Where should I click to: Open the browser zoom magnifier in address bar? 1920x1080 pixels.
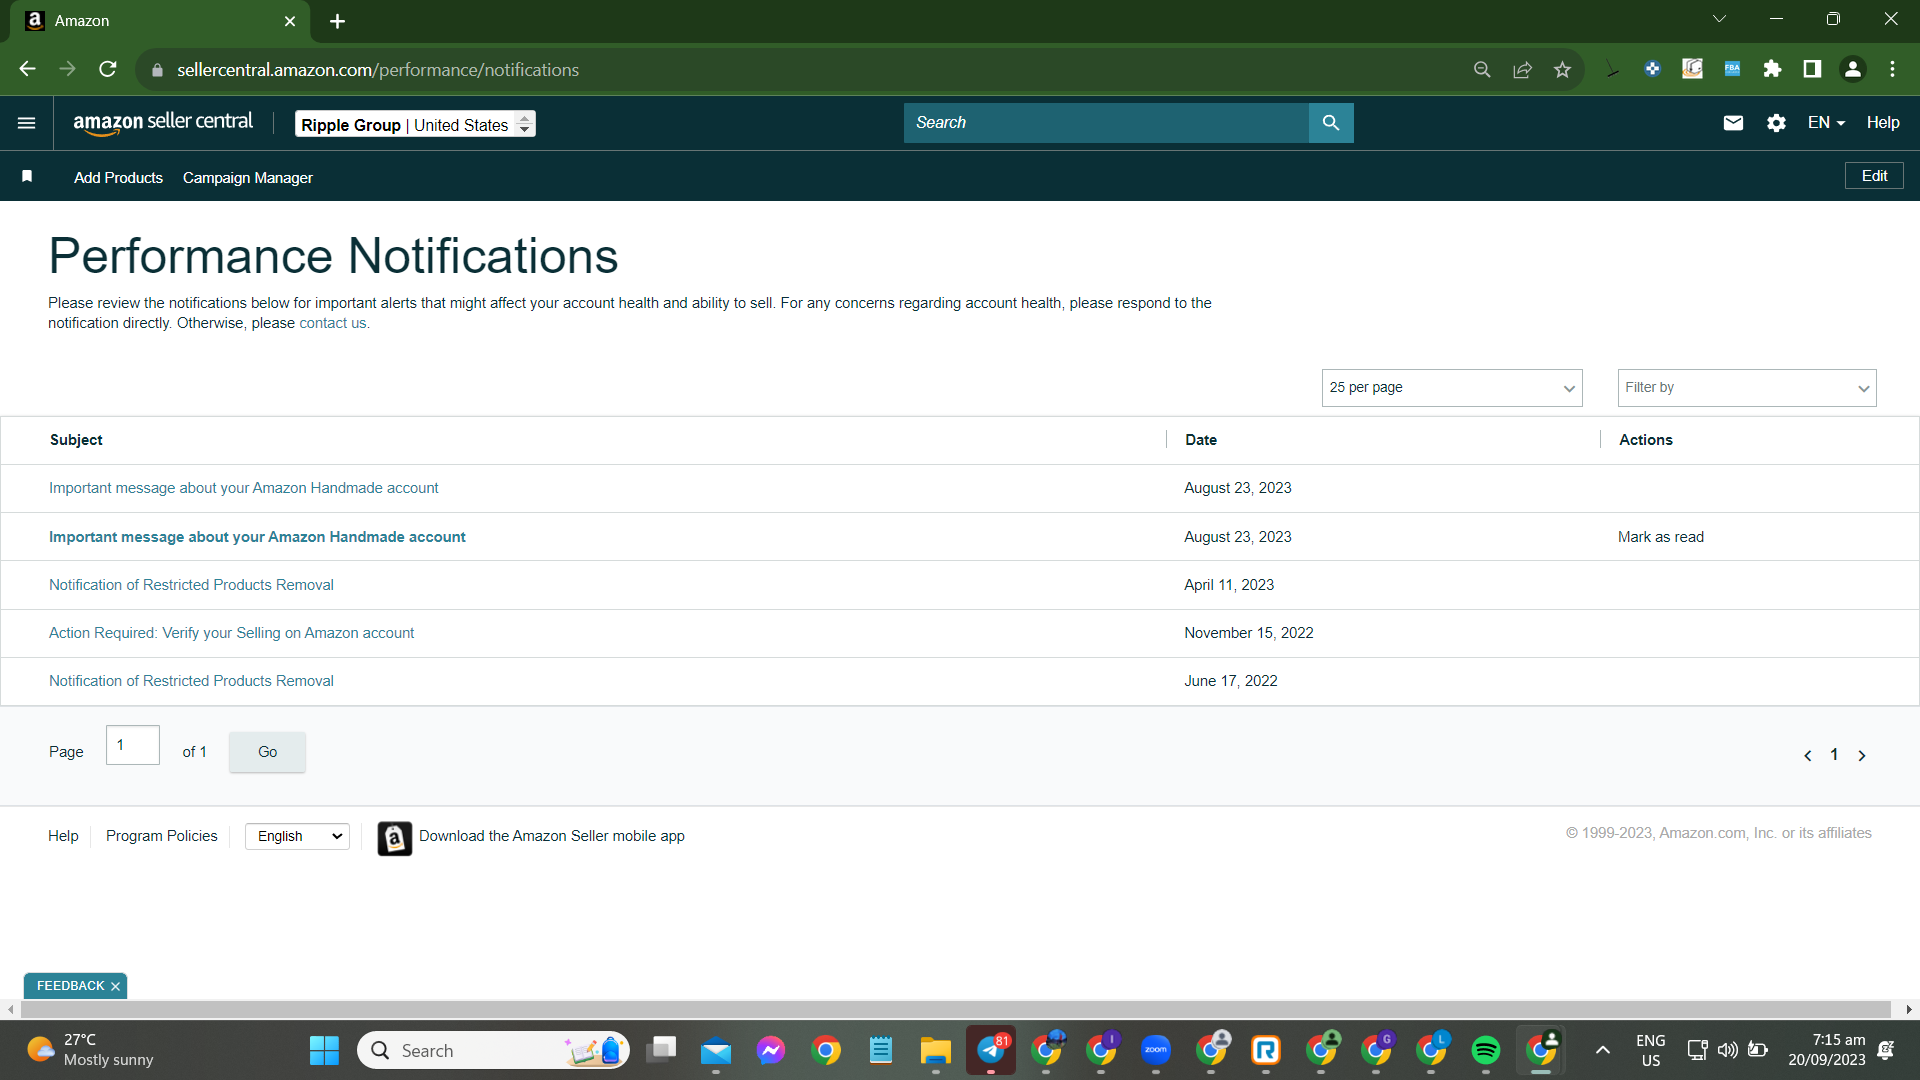tap(1482, 69)
